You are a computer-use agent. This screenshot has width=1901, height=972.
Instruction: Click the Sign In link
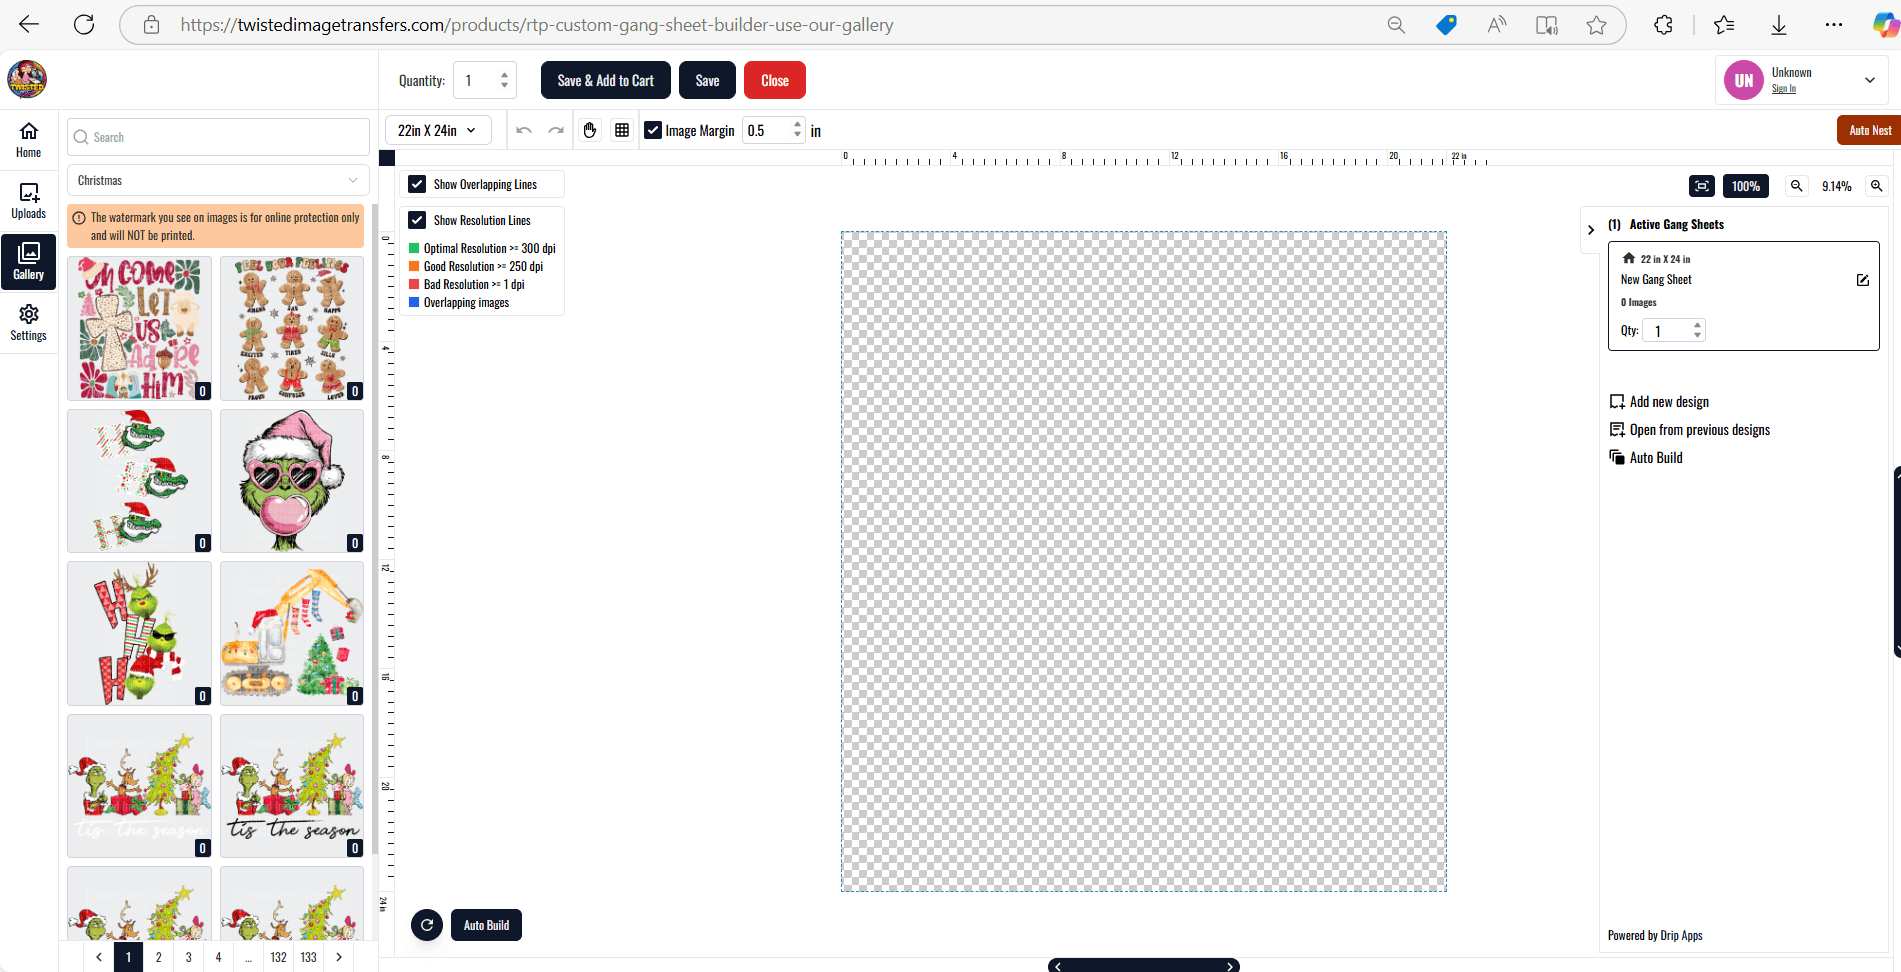1785,88
